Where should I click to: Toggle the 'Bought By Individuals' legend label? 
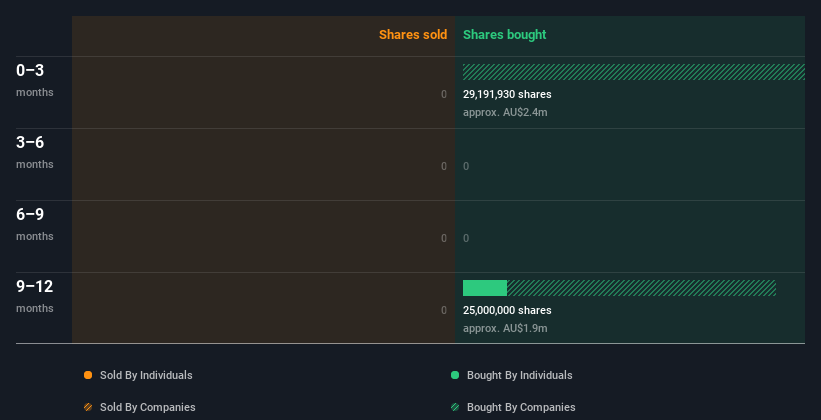point(519,375)
